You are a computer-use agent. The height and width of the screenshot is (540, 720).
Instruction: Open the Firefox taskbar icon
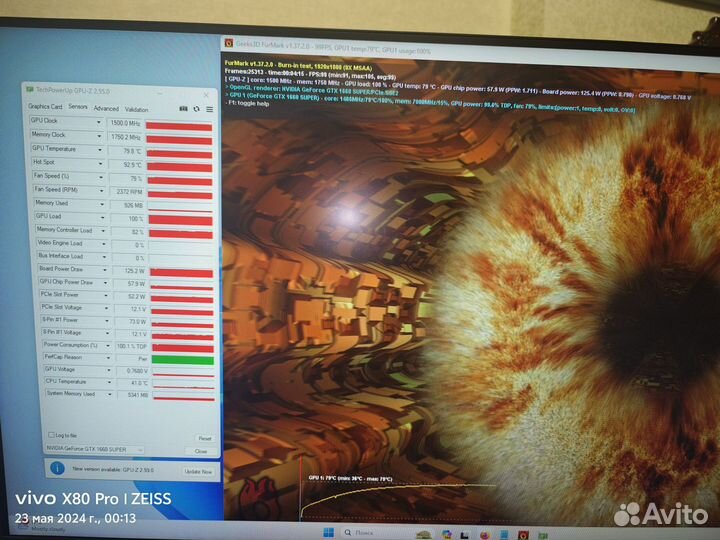click(484, 535)
